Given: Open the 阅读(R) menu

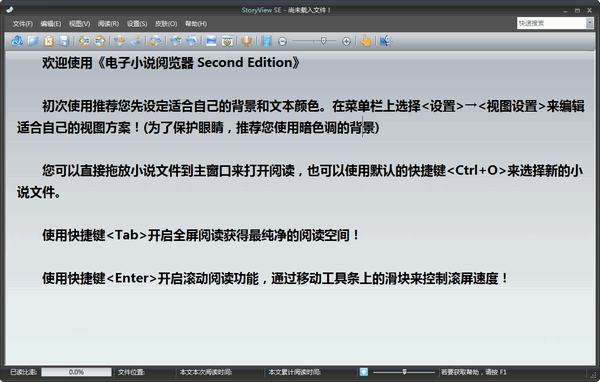Looking at the screenshot, I should pos(108,24).
